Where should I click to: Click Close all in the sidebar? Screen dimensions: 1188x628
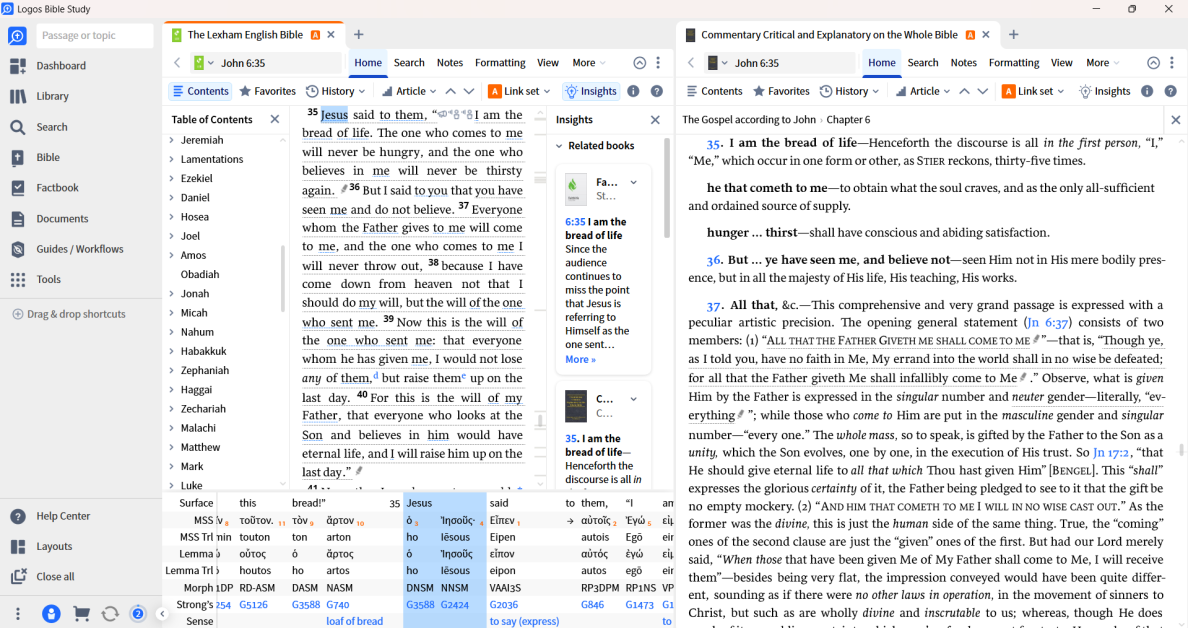(55, 577)
